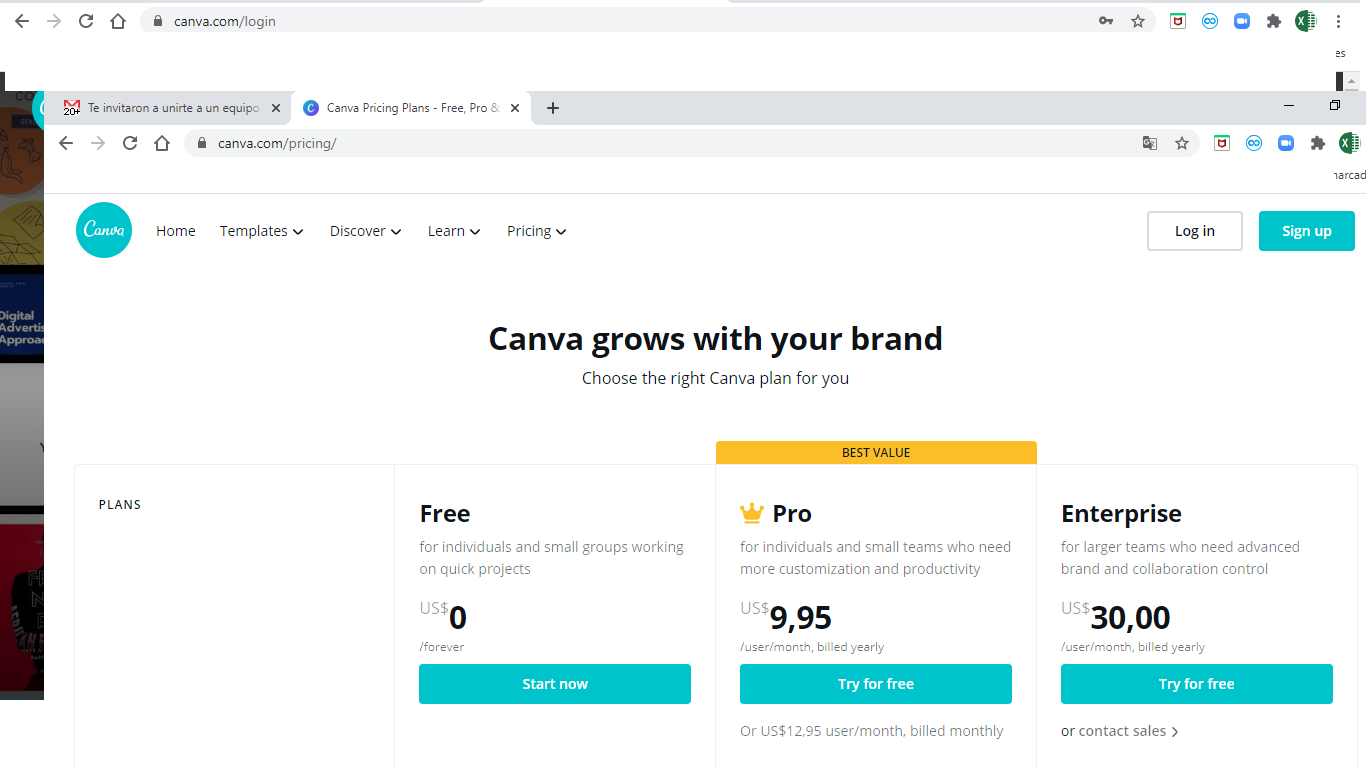Click the US$30,00 Enterprise price

tap(1116, 616)
